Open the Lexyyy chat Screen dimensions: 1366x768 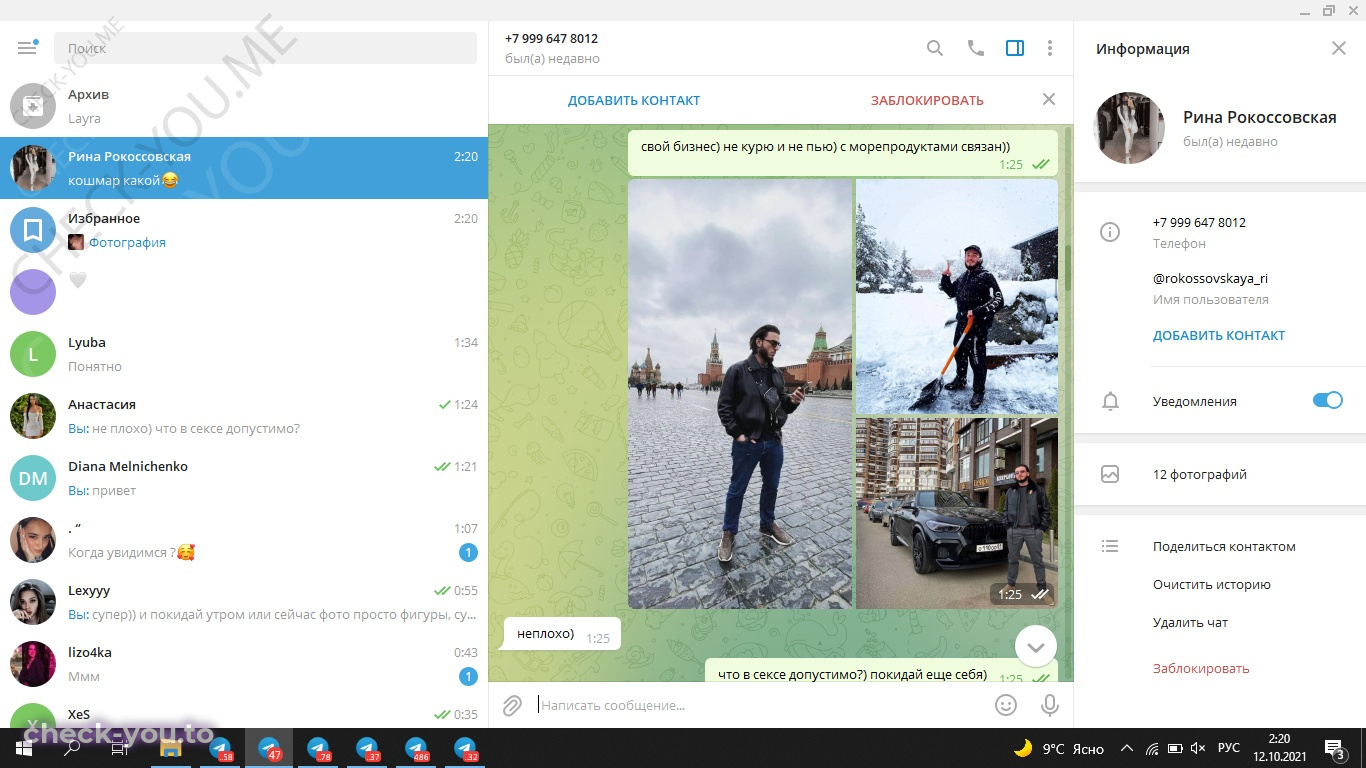(244, 602)
